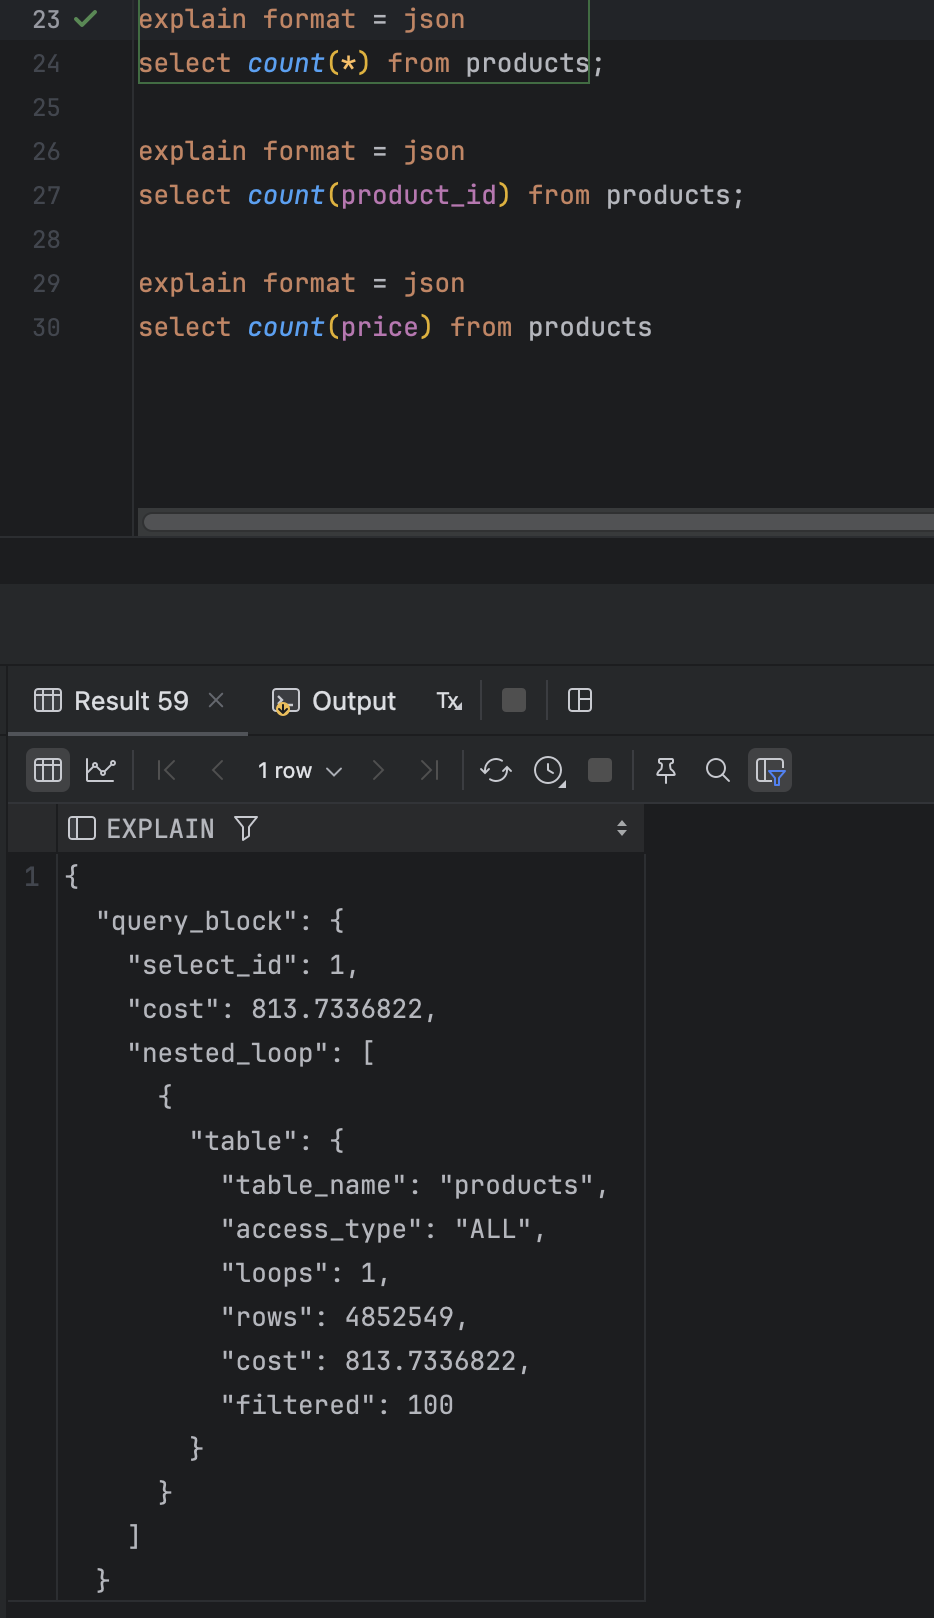The image size is (934, 1618).
Task: Open the EXPLAIN column filter funnel
Action: pos(246,828)
